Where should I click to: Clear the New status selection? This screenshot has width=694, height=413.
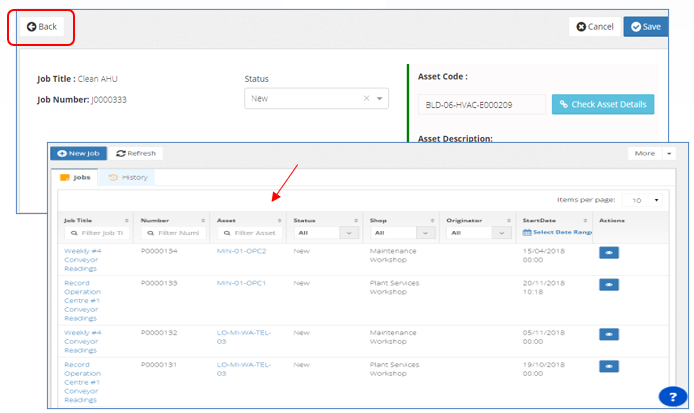(x=366, y=98)
